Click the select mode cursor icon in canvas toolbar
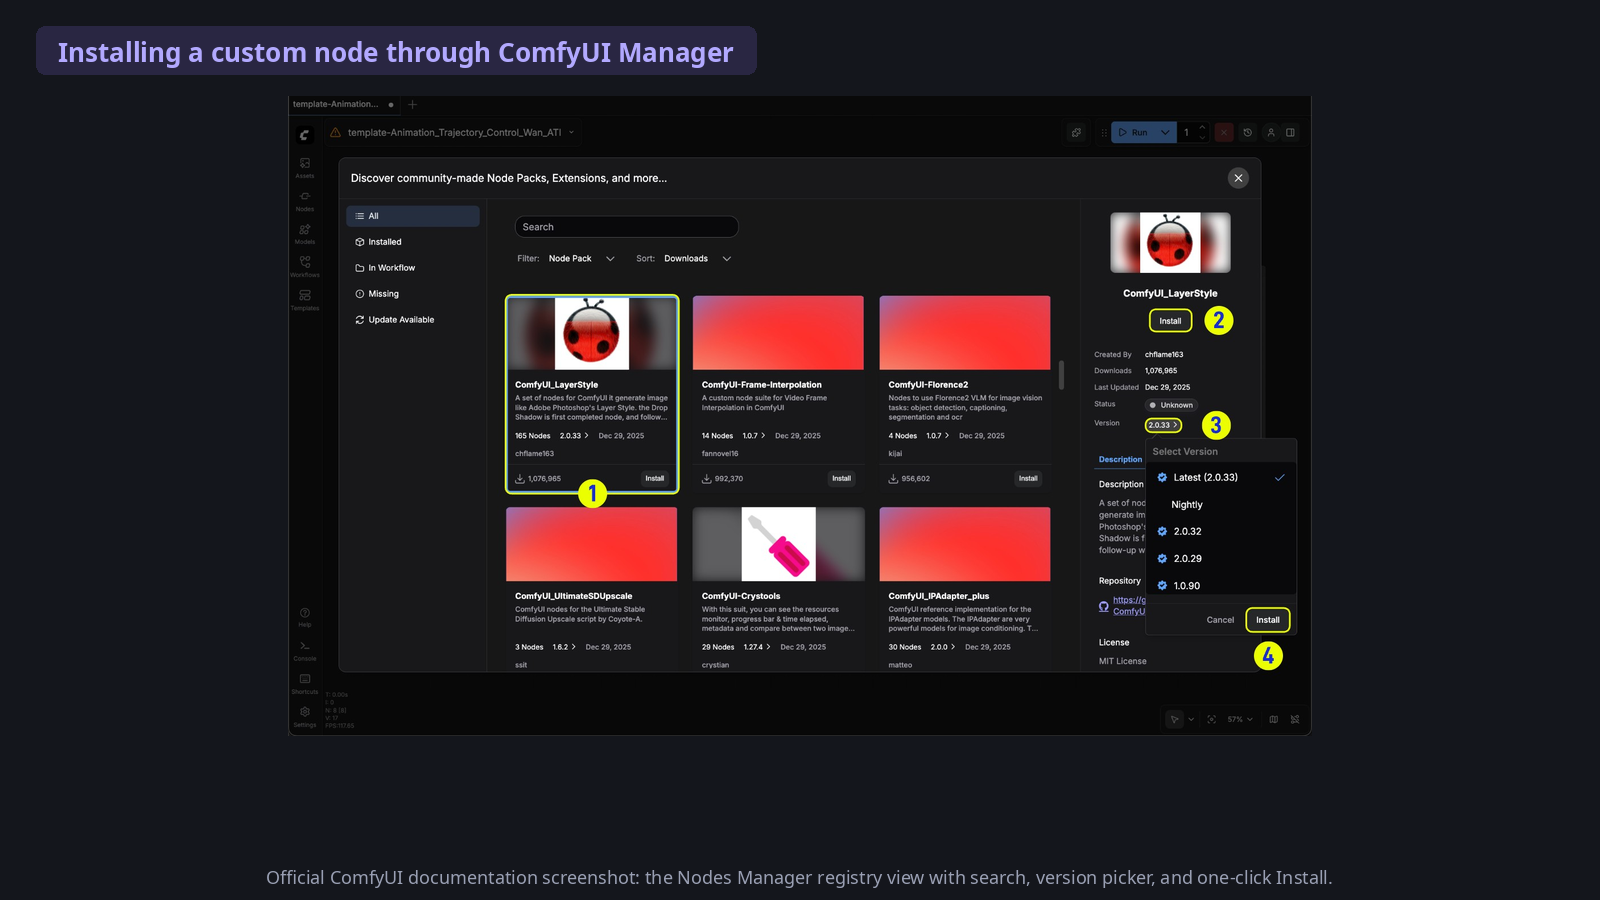Image resolution: width=1600 pixels, height=900 pixels. (x=1175, y=719)
